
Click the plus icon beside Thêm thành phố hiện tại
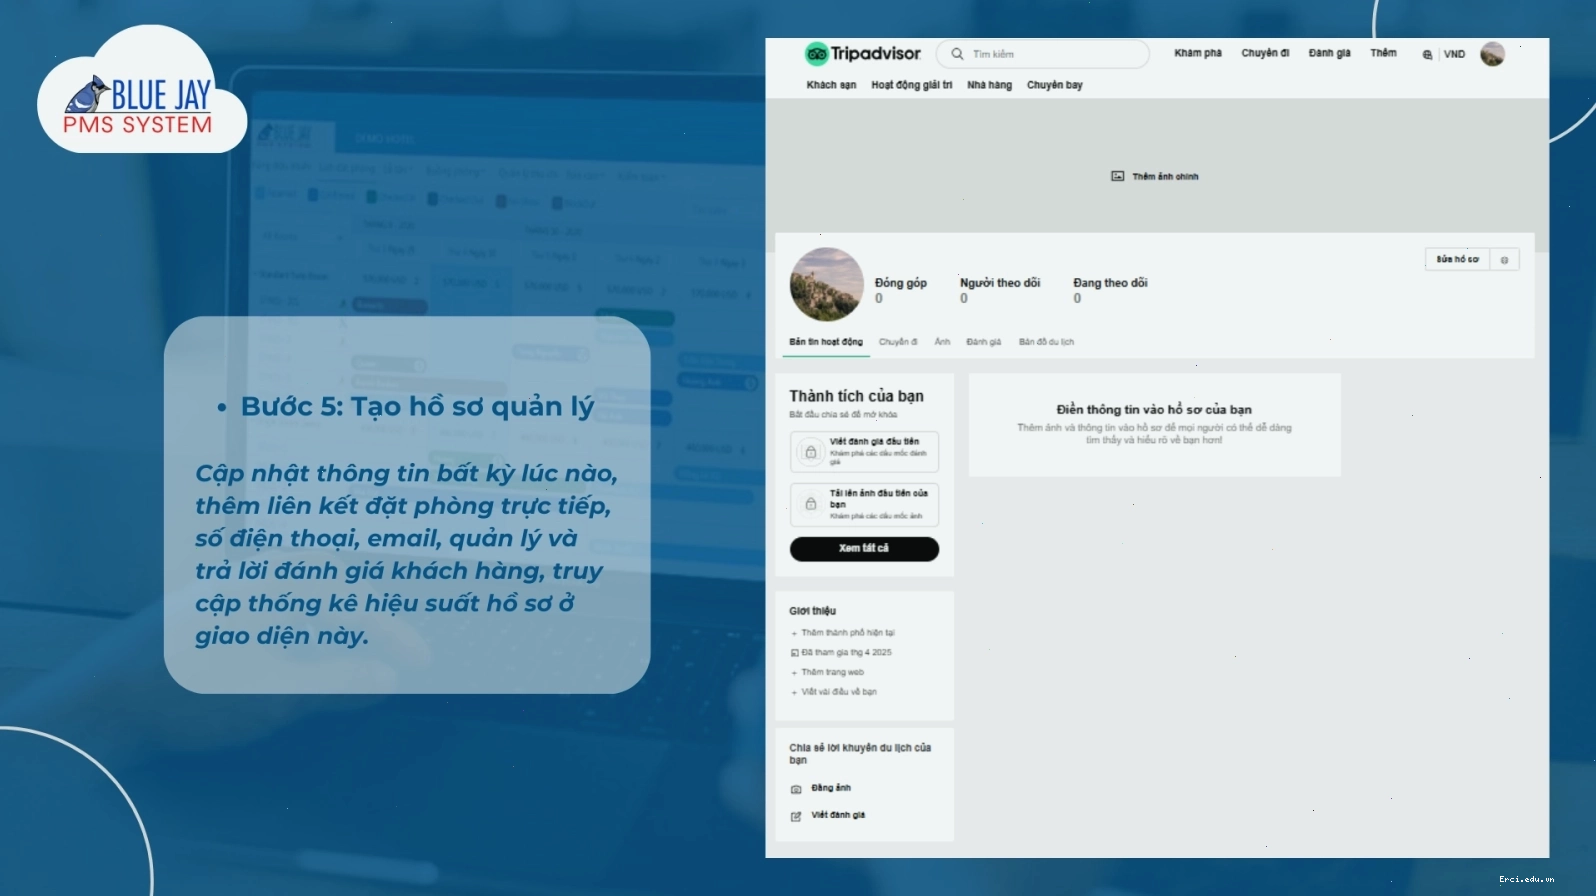[794, 633]
